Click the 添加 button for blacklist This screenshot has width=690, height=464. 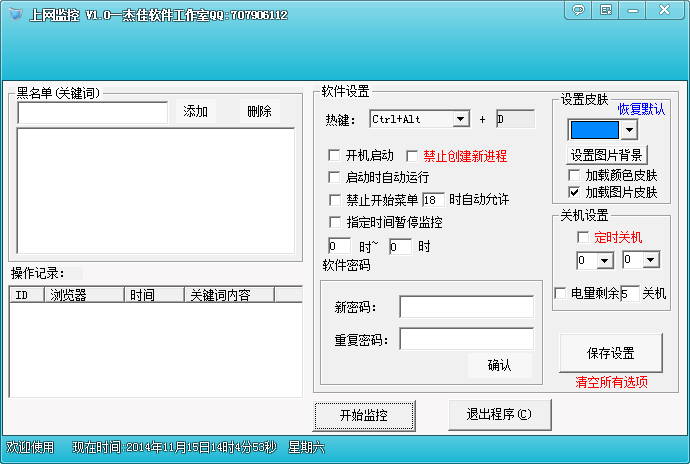(x=196, y=111)
